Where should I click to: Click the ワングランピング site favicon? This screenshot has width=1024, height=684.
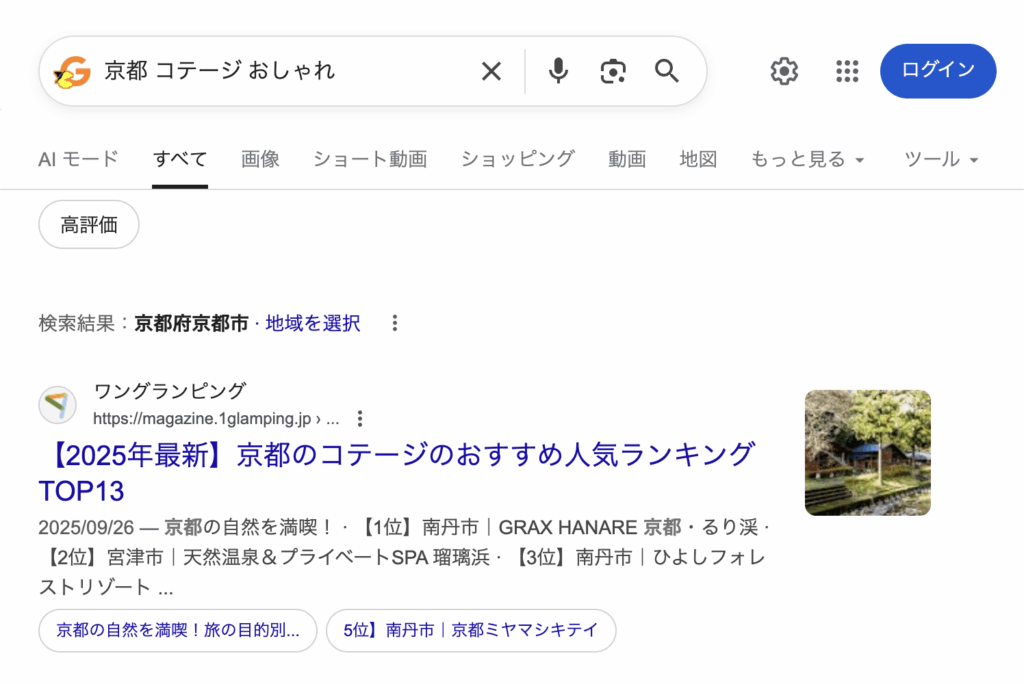57,405
